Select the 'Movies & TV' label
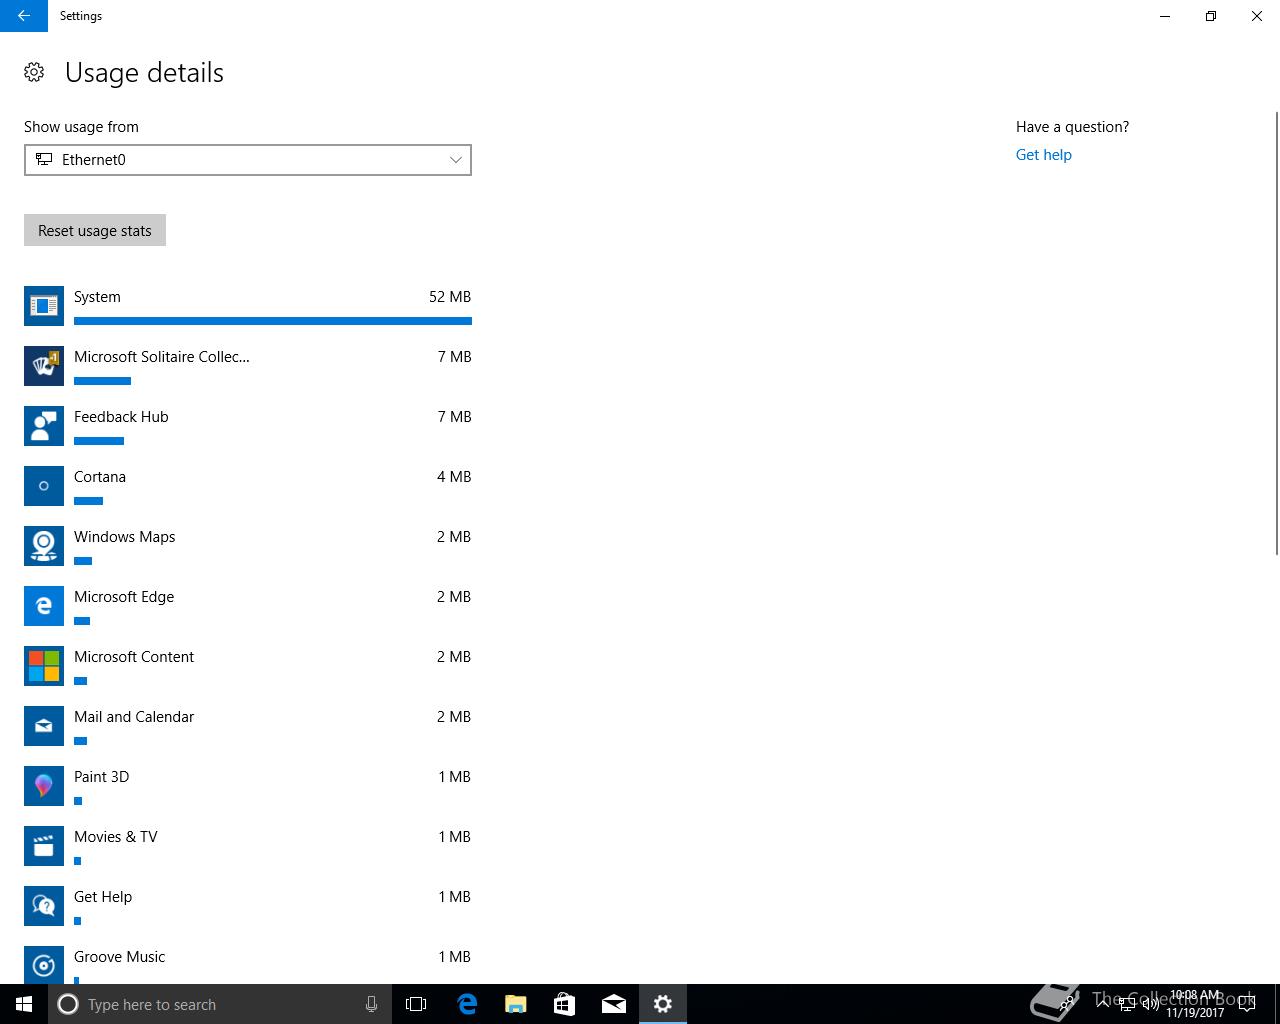The width and height of the screenshot is (1280, 1024). [x=116, y=837]
